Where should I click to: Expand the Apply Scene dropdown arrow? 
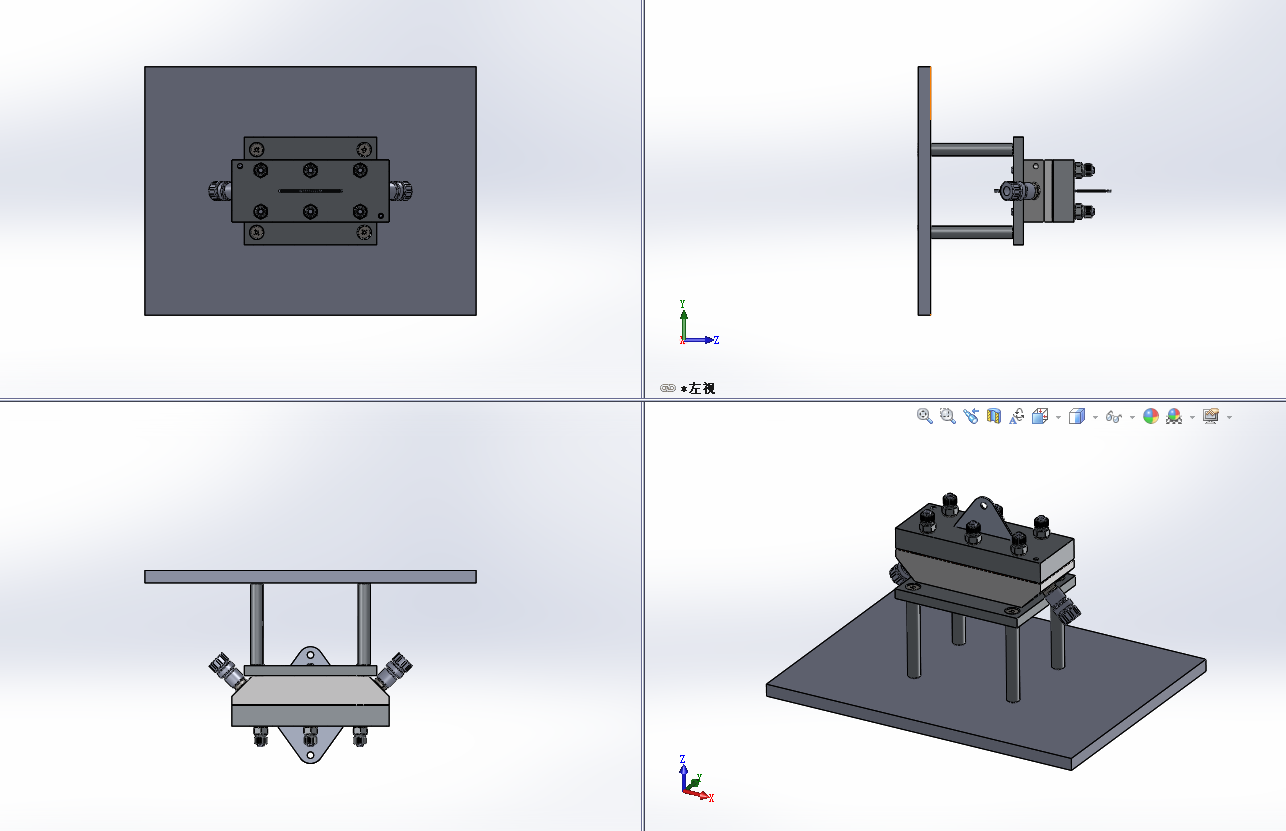pyautogui.click(x=1192, y=417)
